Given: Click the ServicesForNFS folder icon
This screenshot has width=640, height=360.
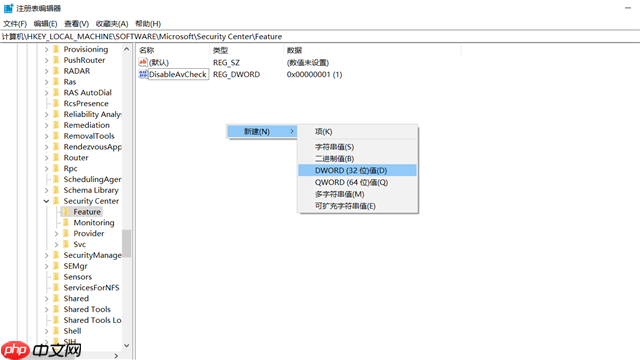Looking at the screenshot, I should point(56,287).
